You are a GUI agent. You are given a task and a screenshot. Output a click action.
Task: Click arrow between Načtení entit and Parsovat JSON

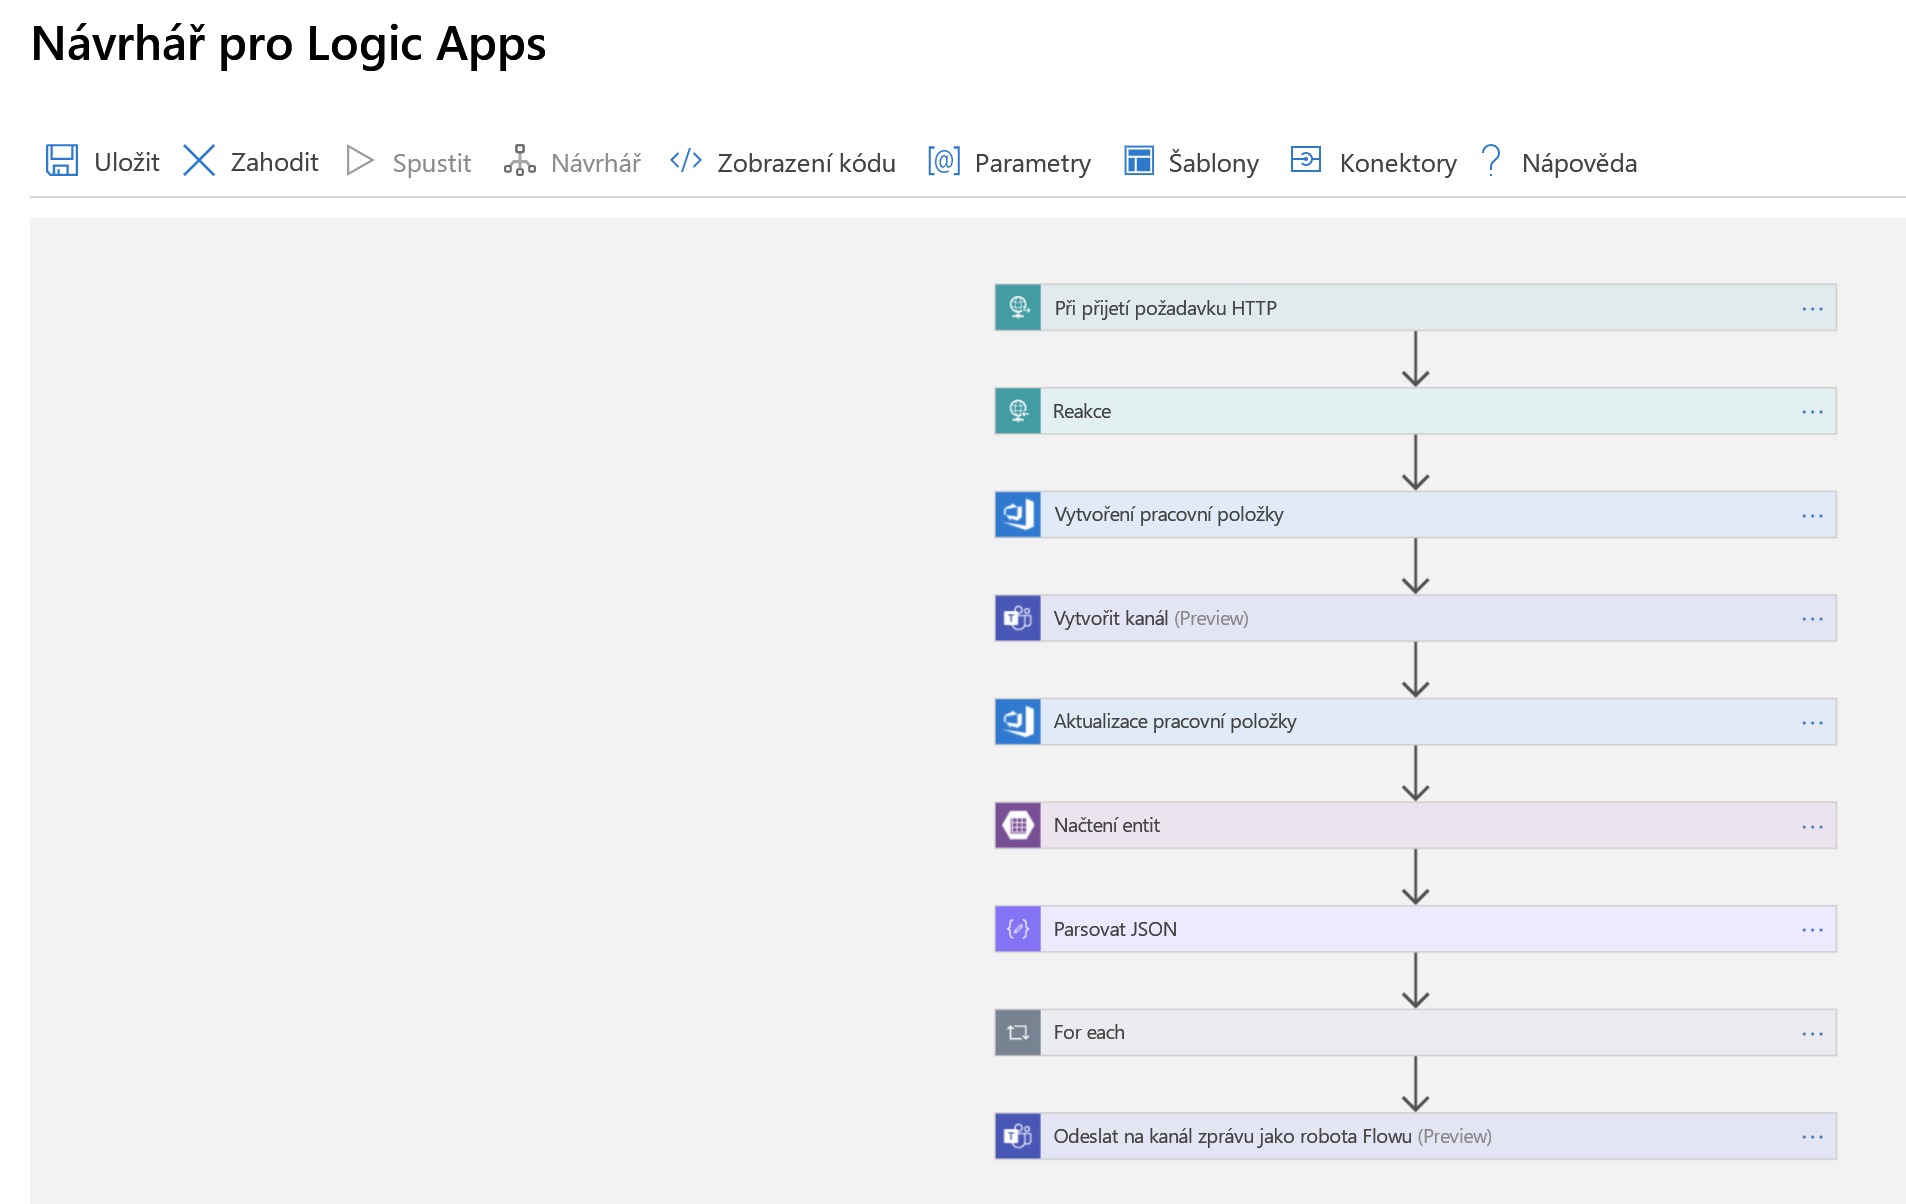(x=1415, y=877)
